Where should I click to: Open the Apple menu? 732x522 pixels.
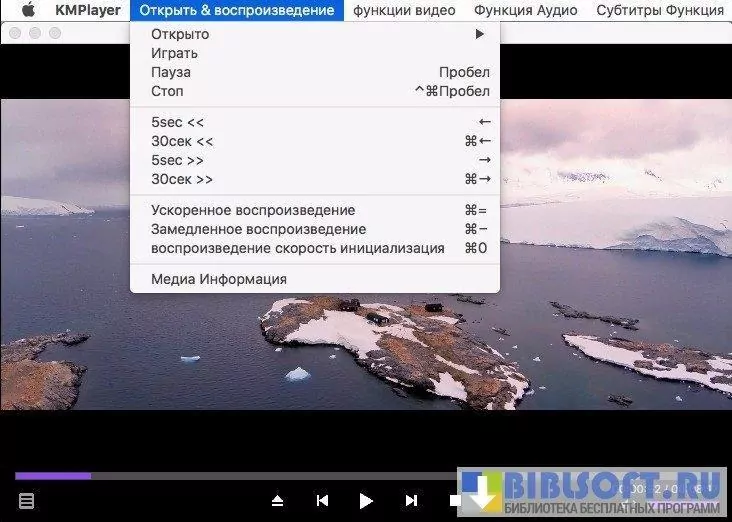pyautogui.click(x=28, y=10)
